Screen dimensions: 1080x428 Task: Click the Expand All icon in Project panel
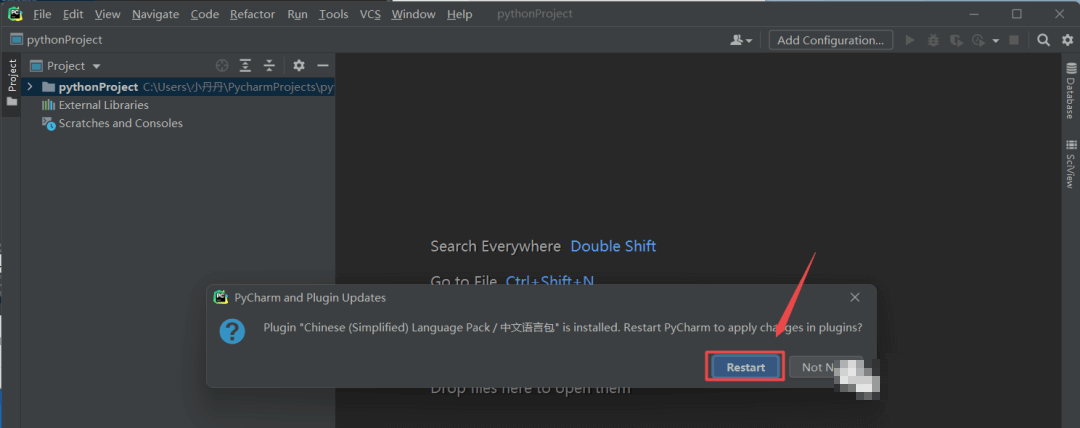[x=245, y=66]
